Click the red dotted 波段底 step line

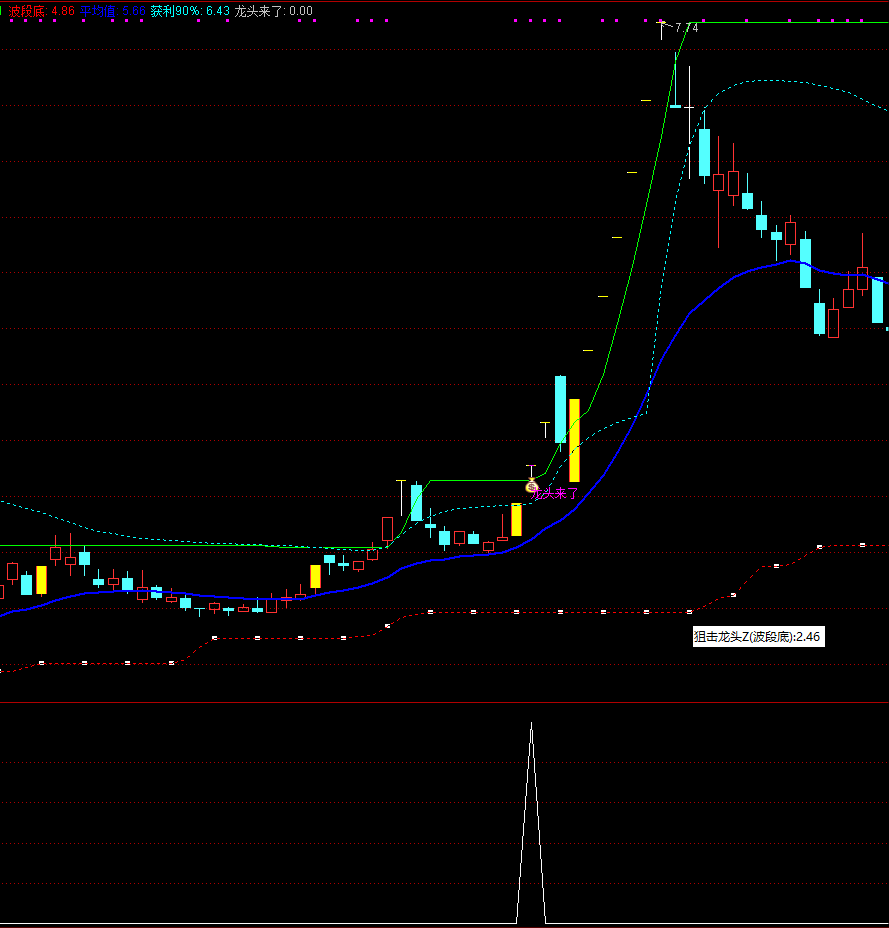(560, 611)
